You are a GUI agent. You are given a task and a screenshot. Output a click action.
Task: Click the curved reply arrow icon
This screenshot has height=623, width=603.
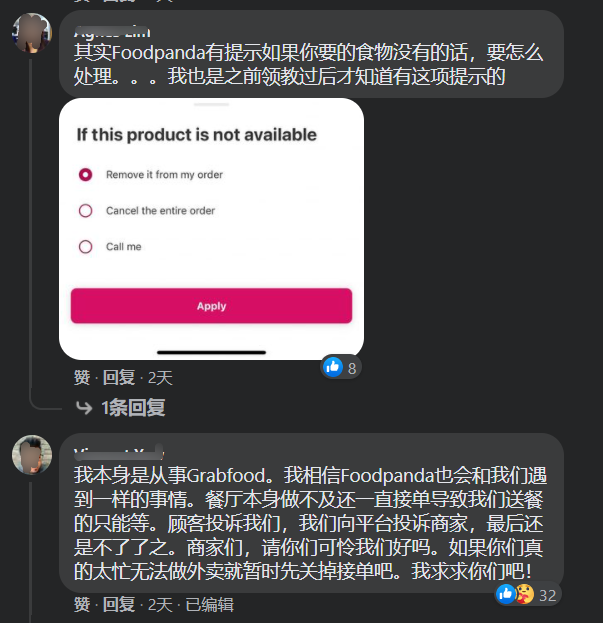(84, 408)
